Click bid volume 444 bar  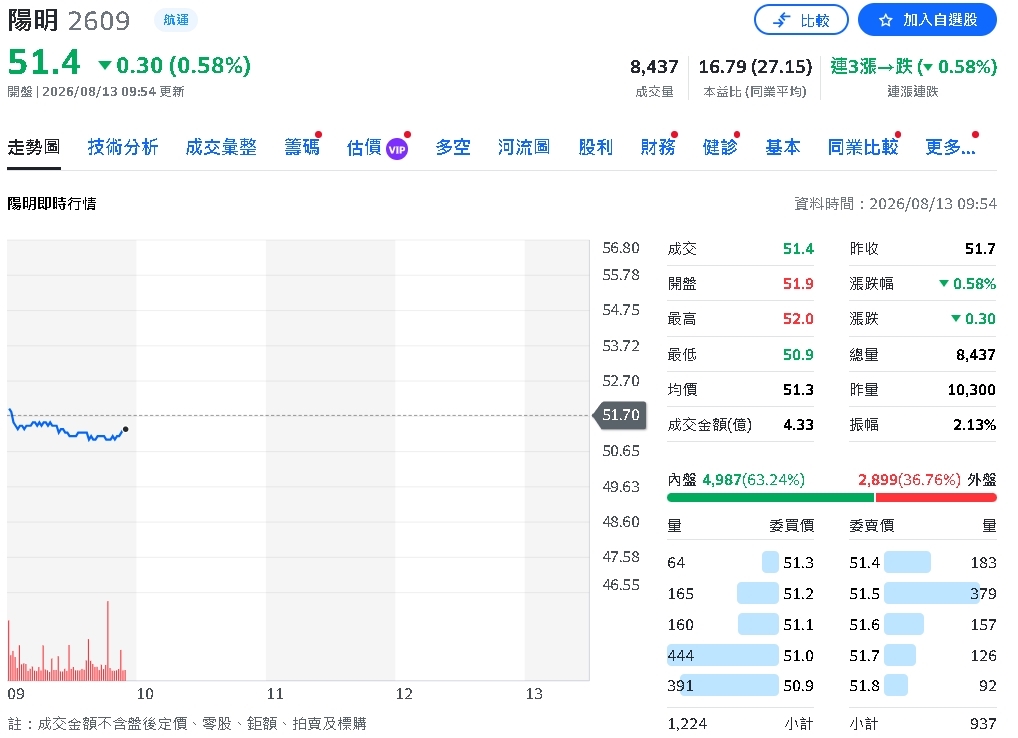click(x=723, y=656)
